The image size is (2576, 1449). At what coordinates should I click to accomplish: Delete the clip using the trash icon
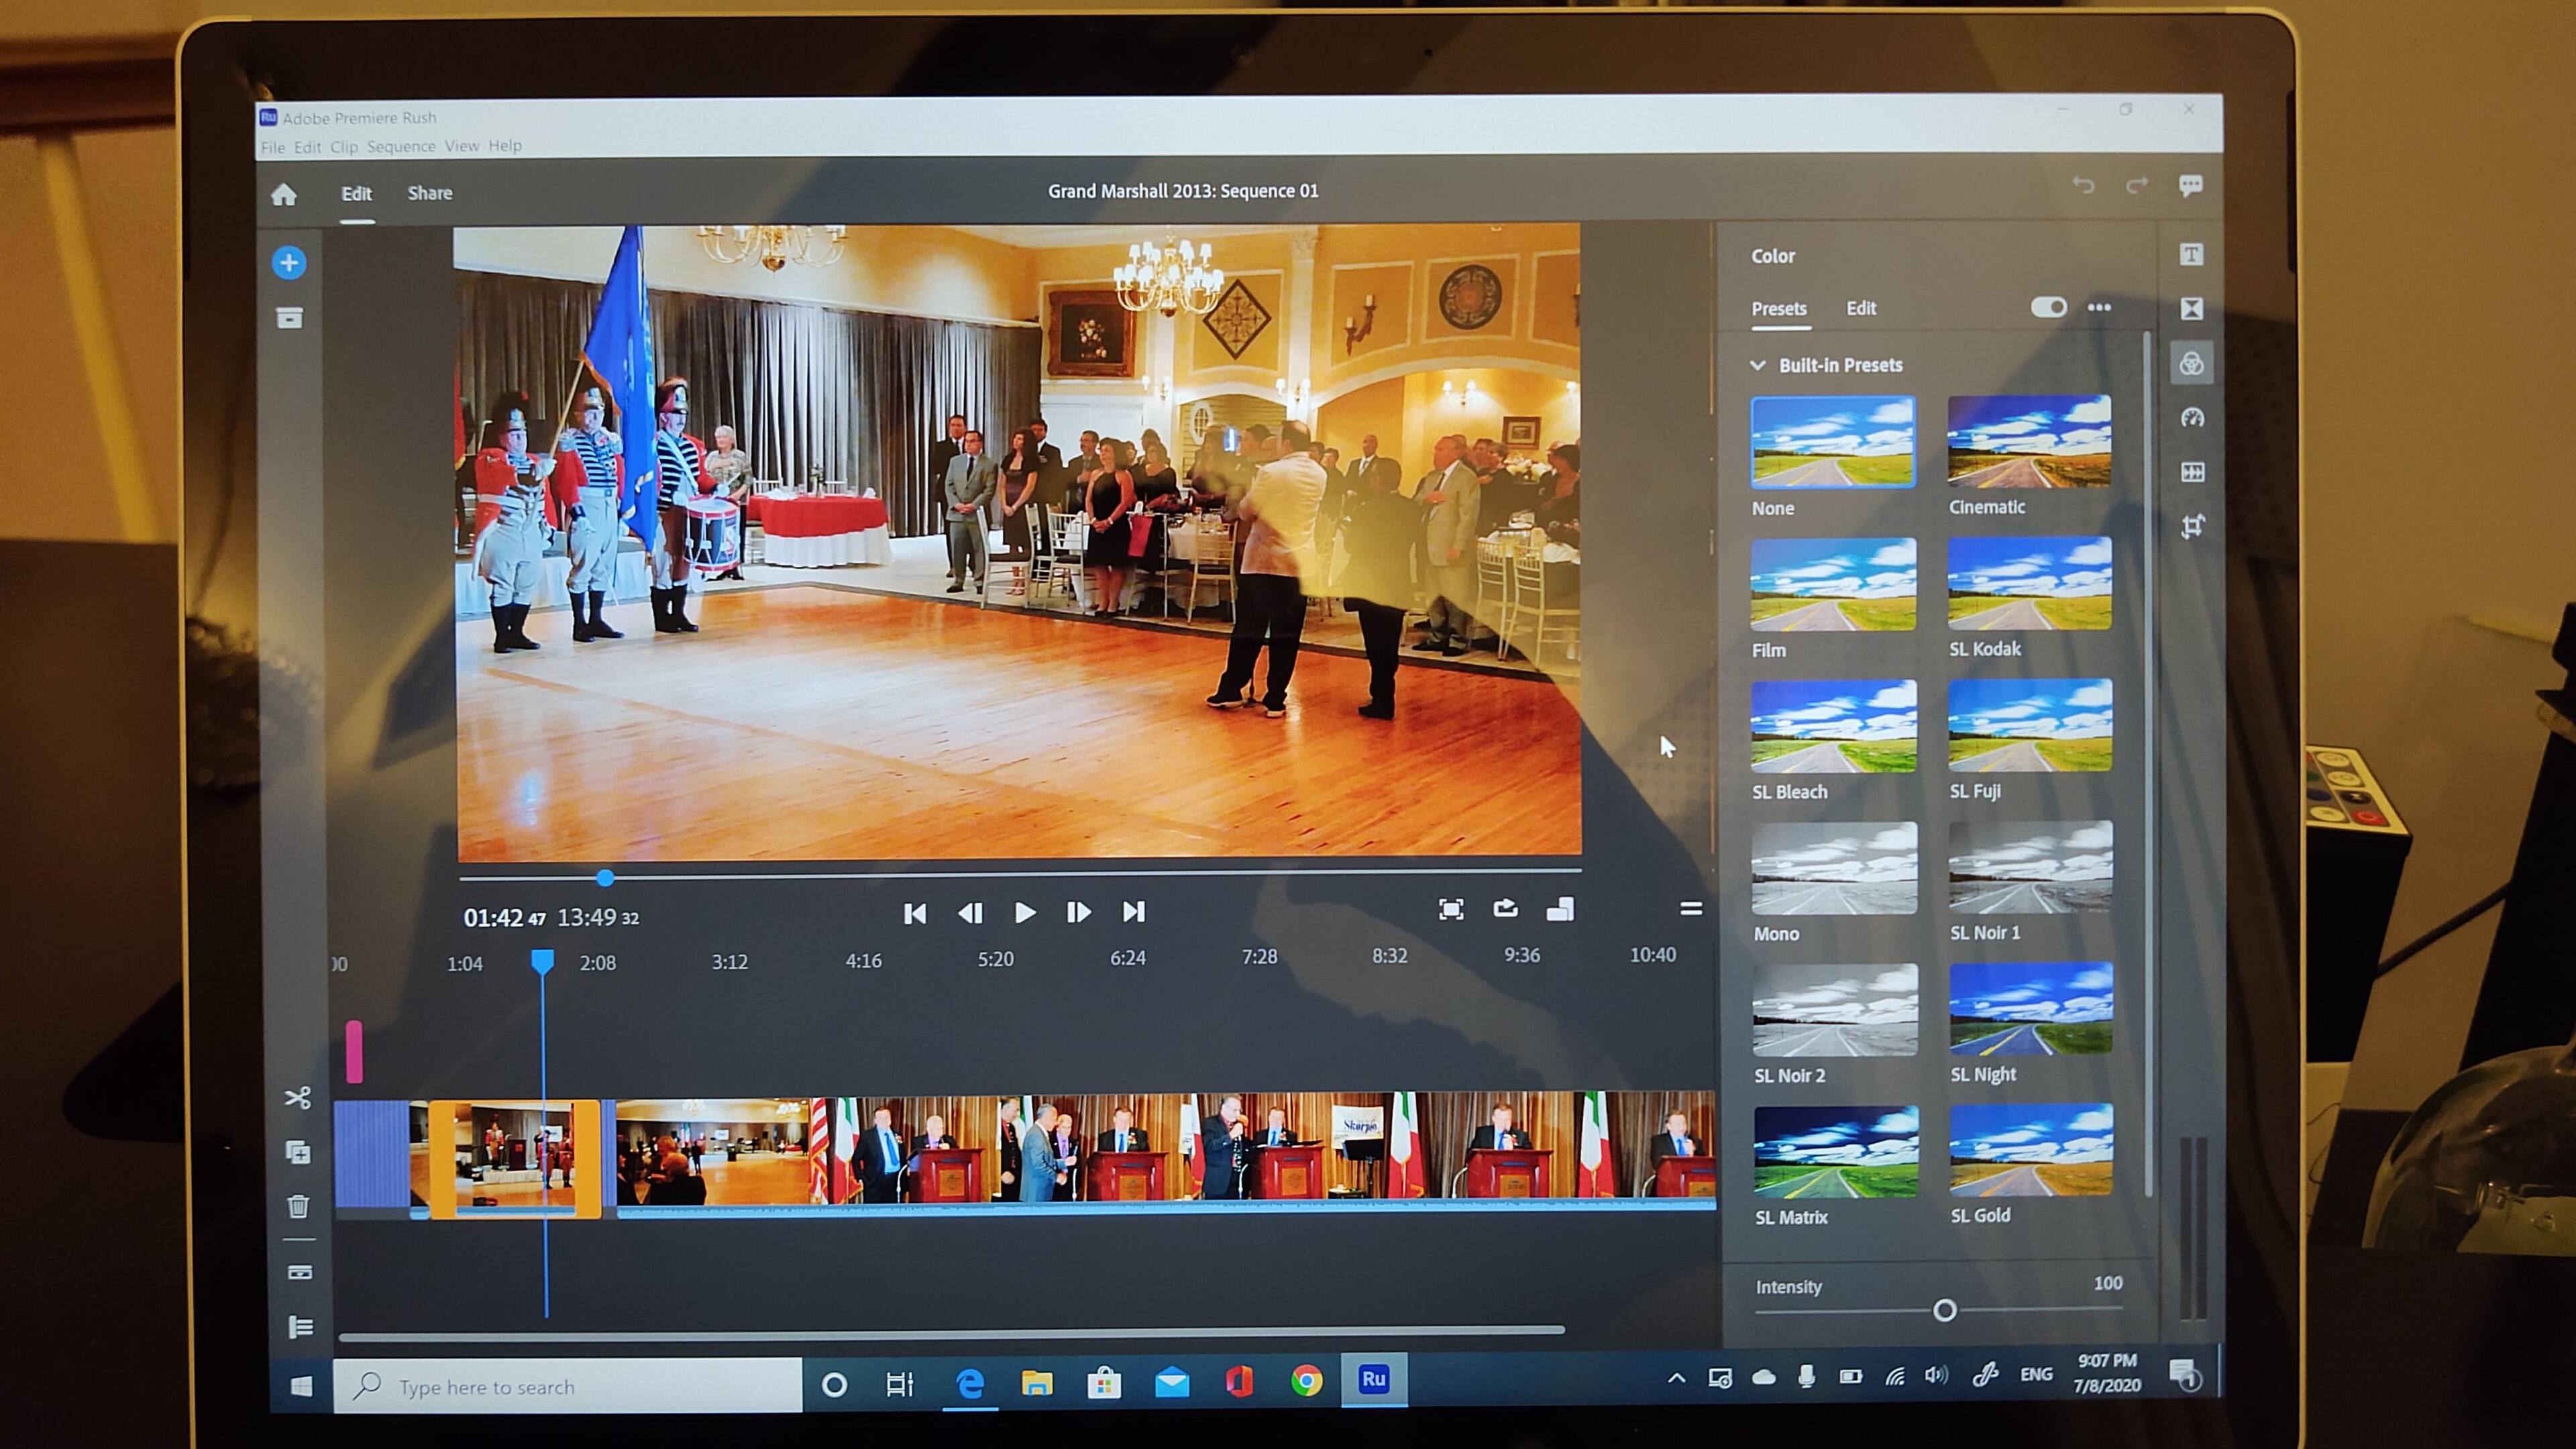point(298,1206)
